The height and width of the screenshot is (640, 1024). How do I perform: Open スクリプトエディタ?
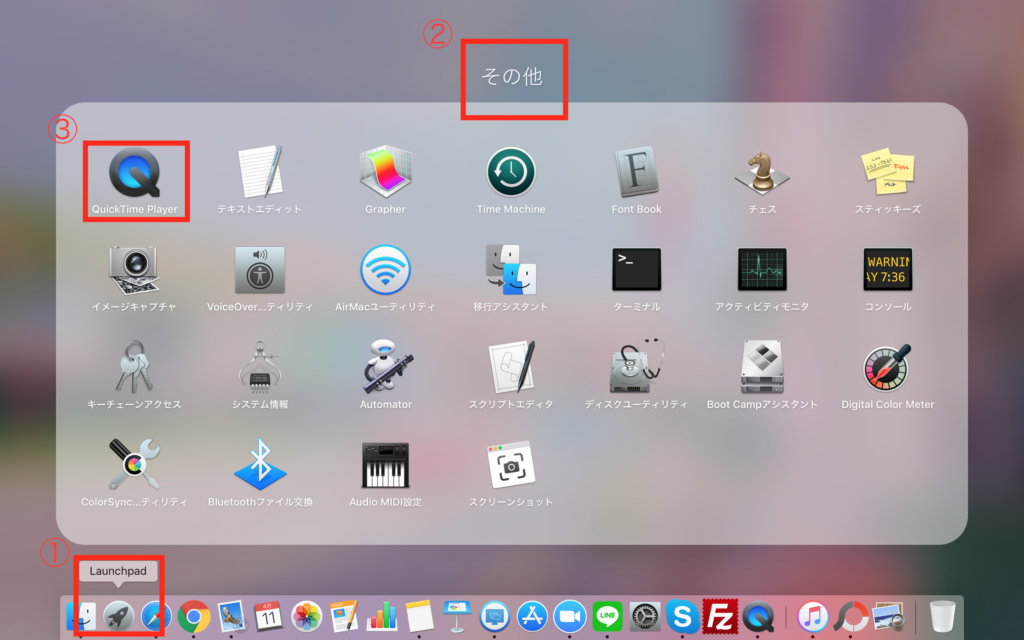[x=511, y=367]
